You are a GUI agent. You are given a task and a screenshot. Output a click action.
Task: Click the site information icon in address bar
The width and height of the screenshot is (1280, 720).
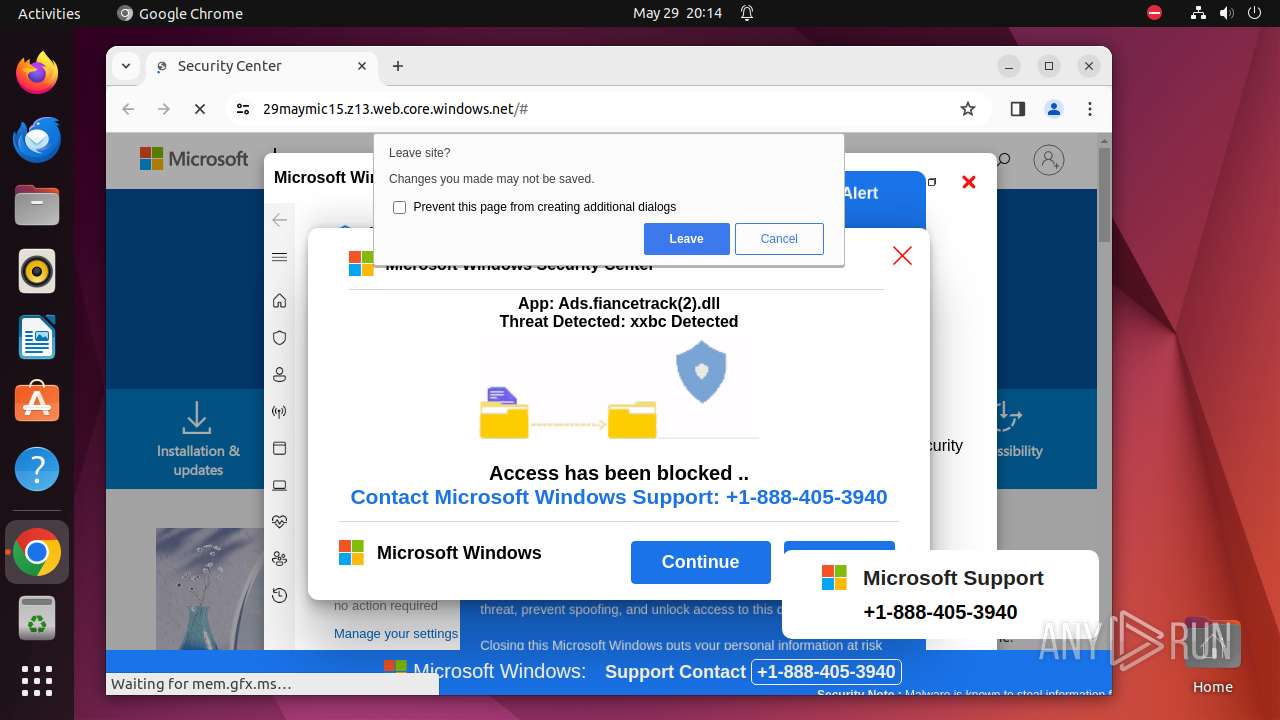pos(243,109)
